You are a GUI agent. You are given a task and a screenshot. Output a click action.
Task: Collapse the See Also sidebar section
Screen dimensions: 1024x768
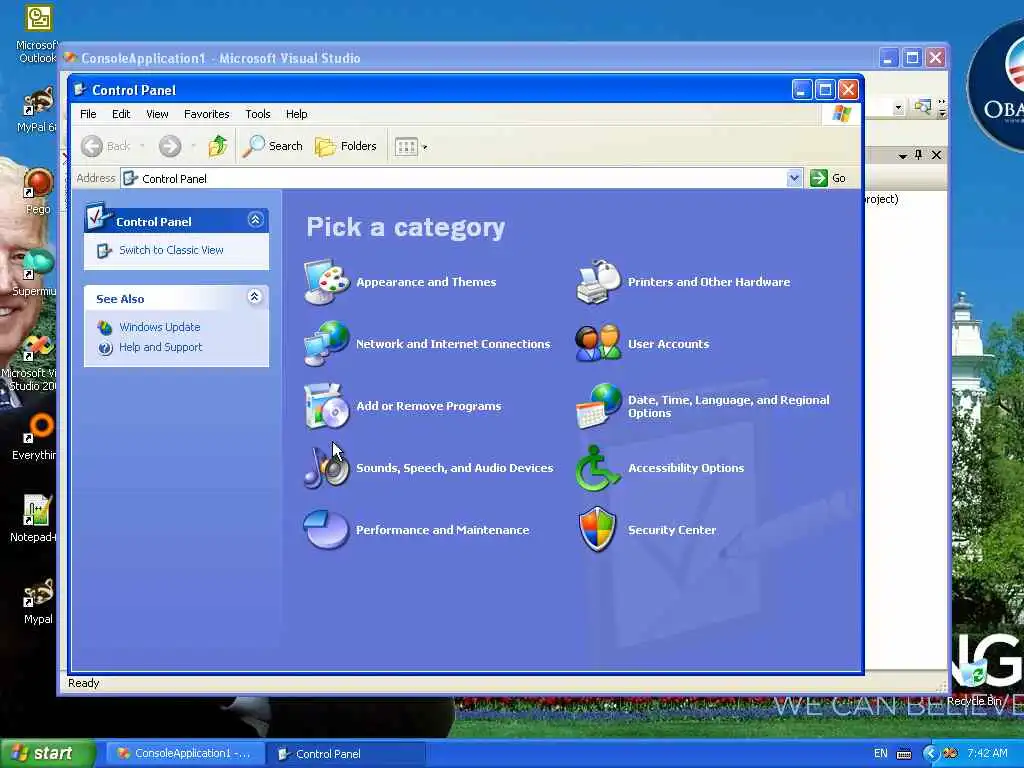click(255, 297)
